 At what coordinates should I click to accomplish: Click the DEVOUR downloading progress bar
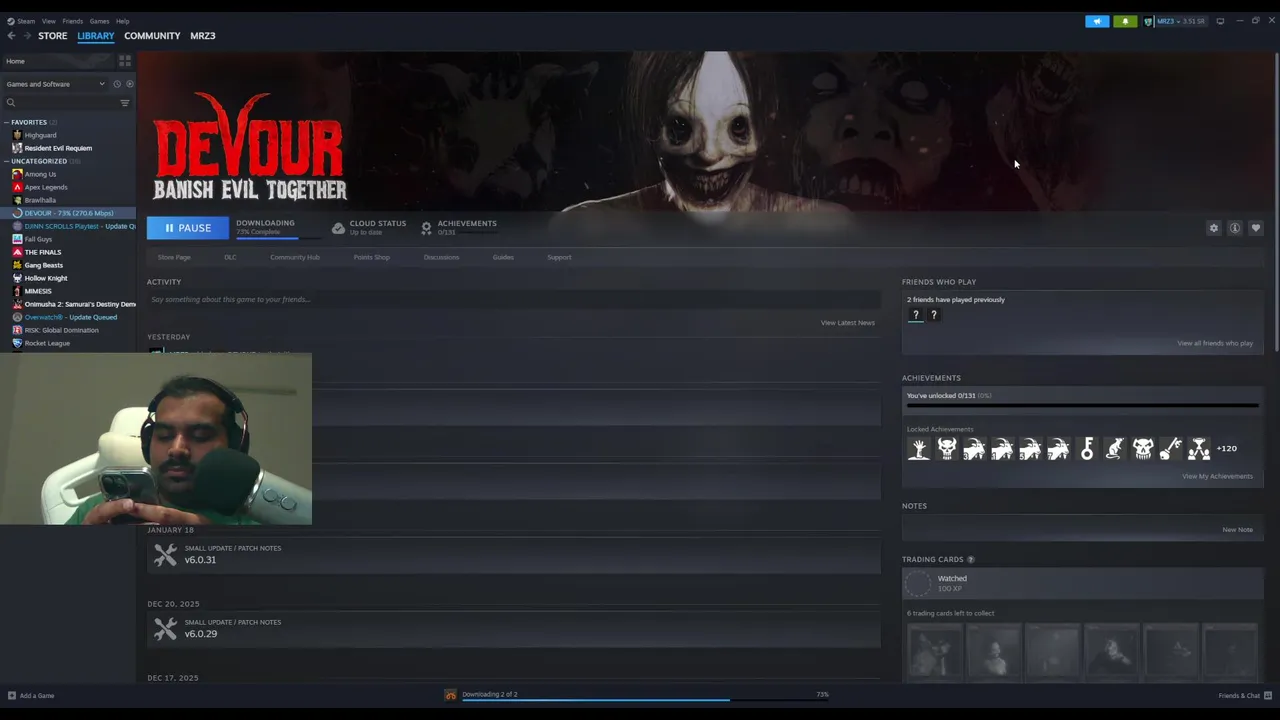click(x=277, y=238)
